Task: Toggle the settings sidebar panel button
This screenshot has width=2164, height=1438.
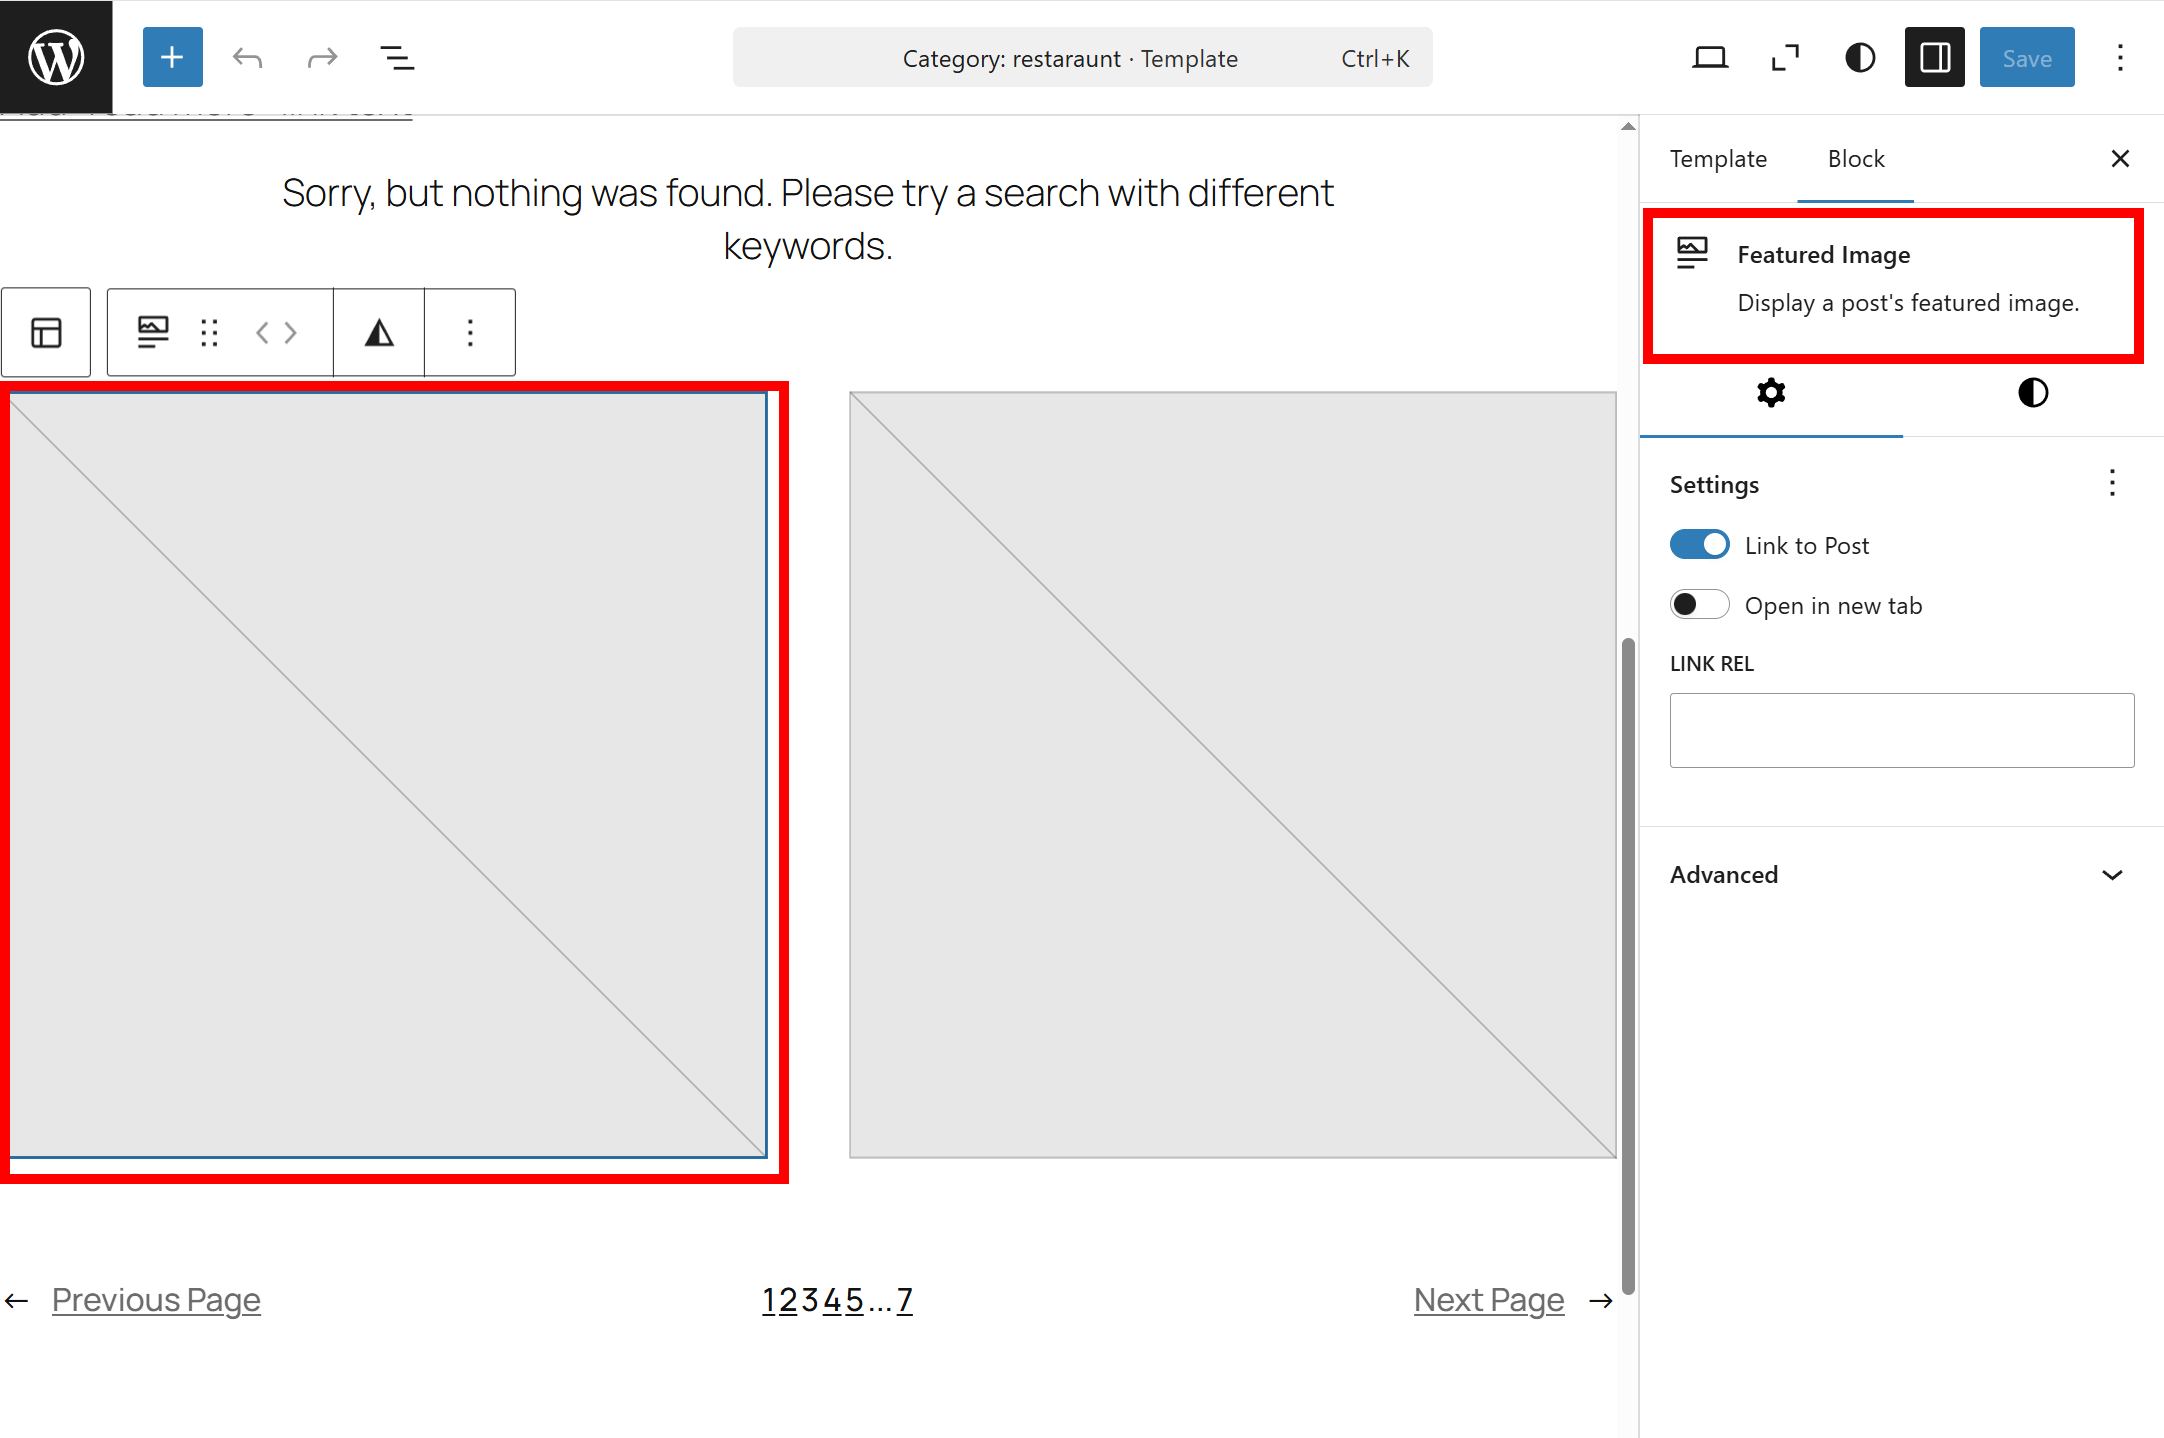Action: point(1934,57)
